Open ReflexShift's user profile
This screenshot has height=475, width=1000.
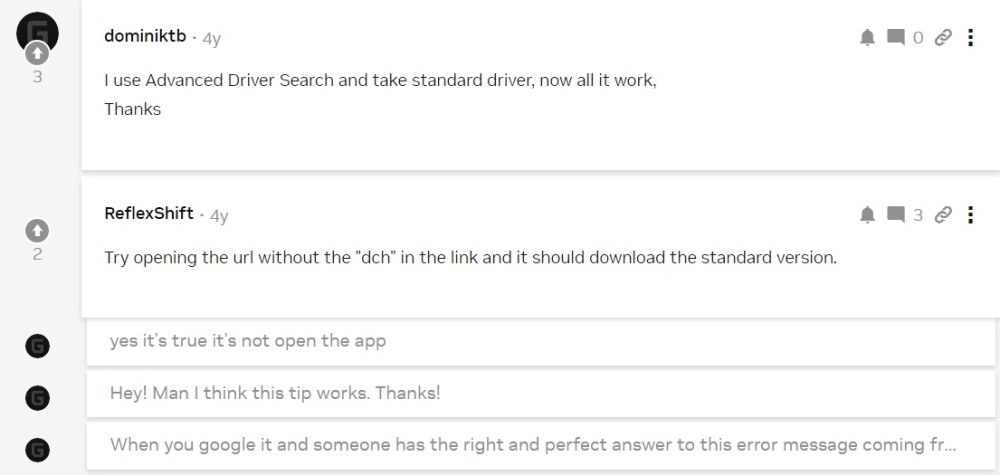(149, 213)
